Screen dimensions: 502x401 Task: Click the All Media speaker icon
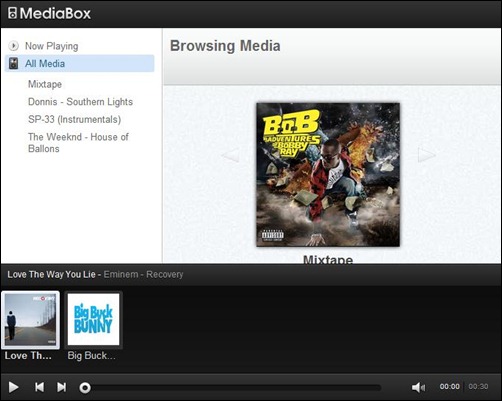coord(14,63)
